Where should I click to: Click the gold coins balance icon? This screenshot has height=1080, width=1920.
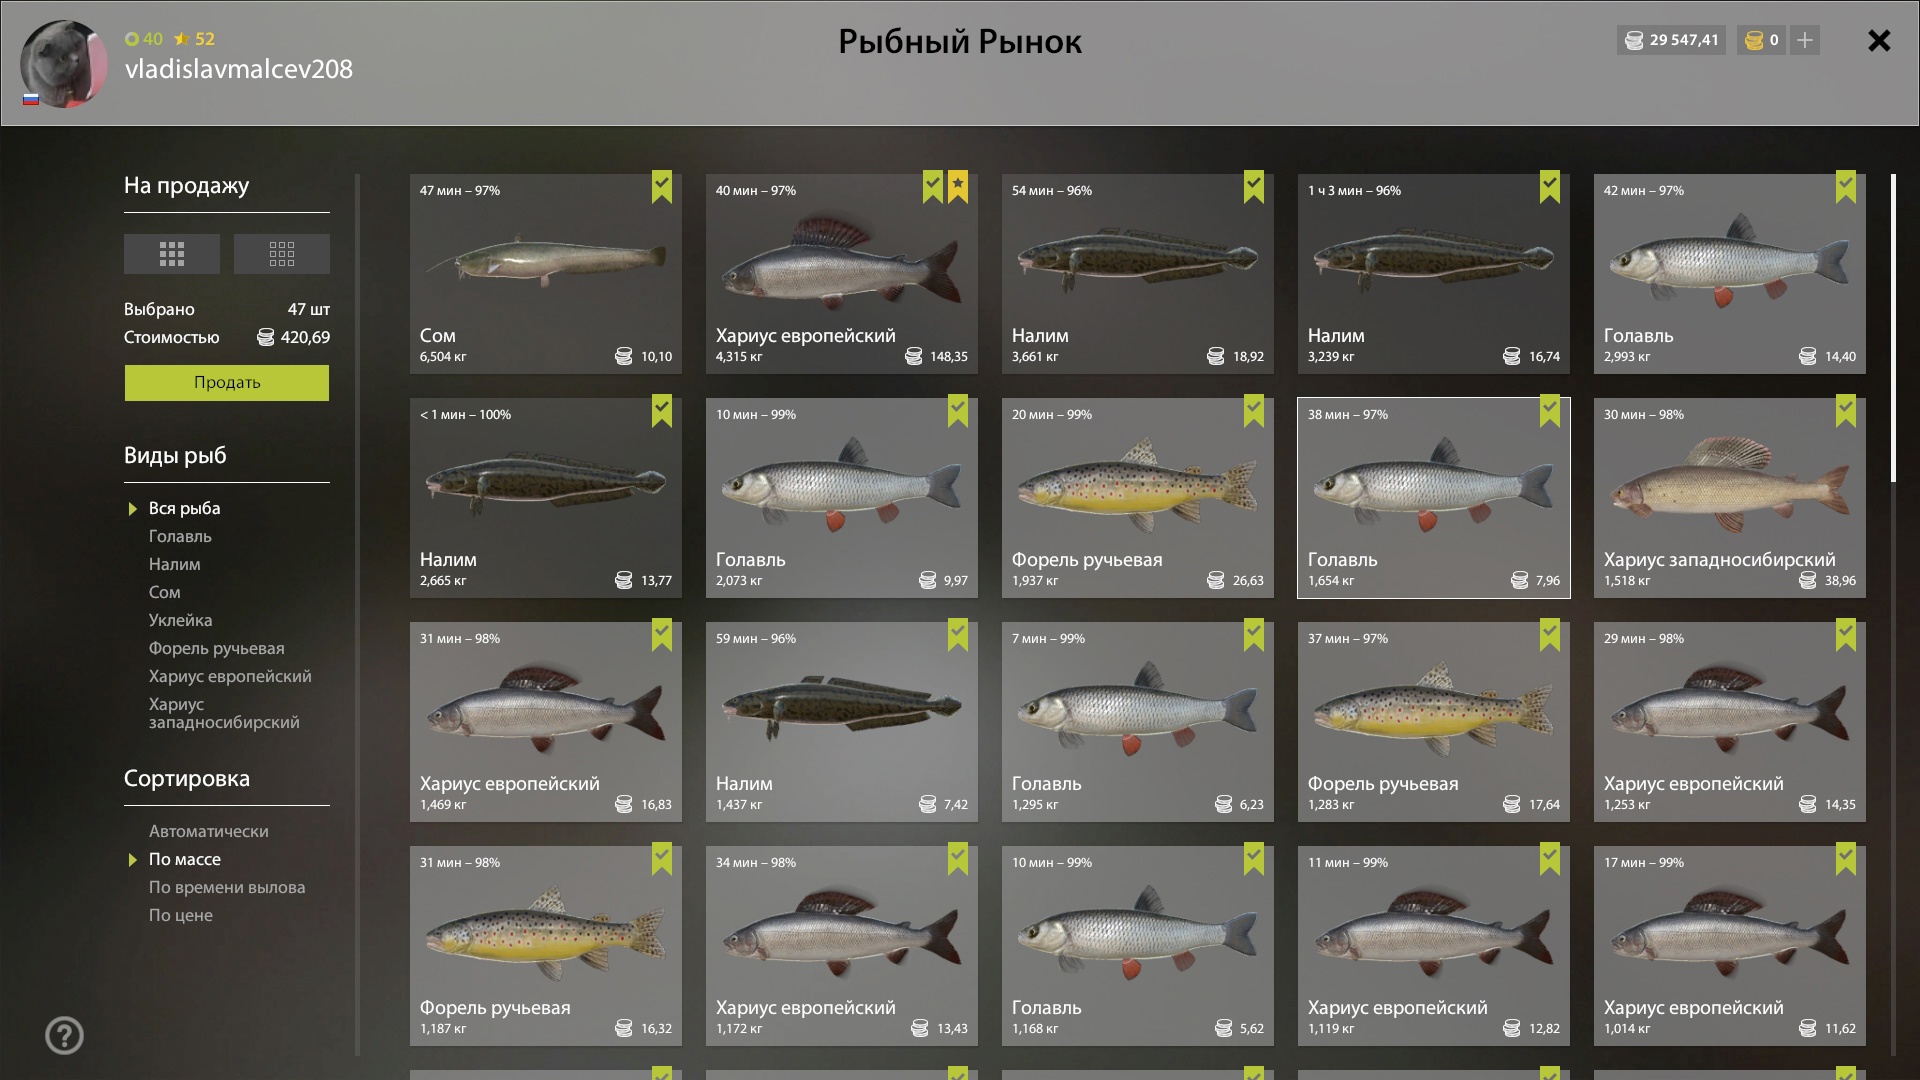[1754, 41]
